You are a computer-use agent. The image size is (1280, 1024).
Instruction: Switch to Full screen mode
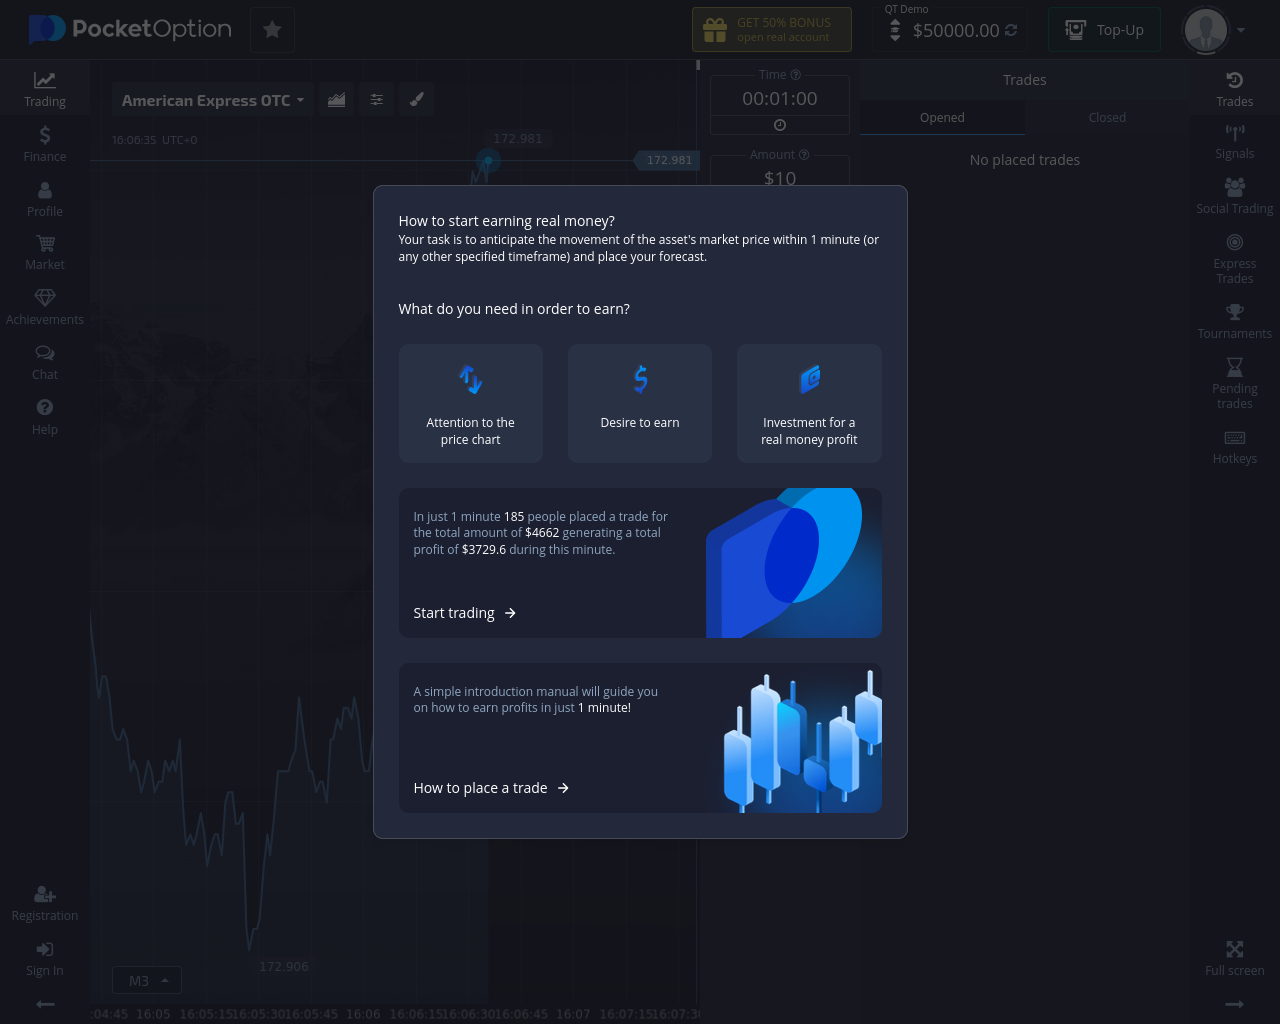tap(1235, 958)
